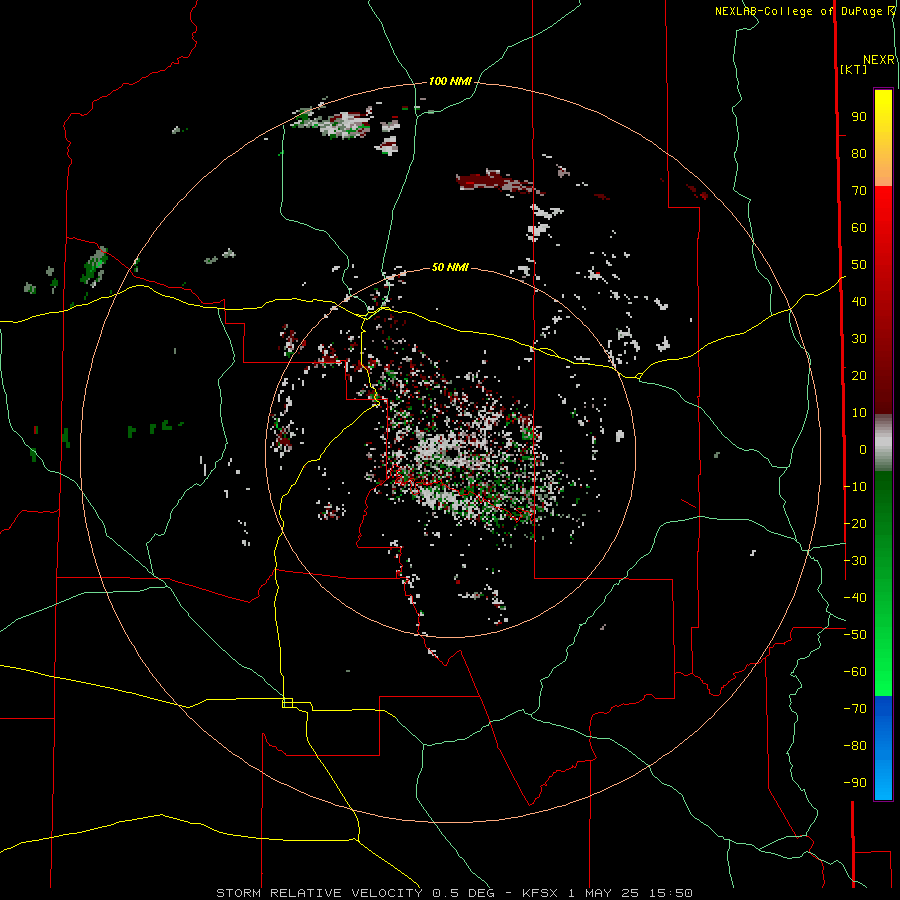Screen dimensions: 900x900
Task: Select the 10 value on velocity scale
Action: tap(859, 413)
